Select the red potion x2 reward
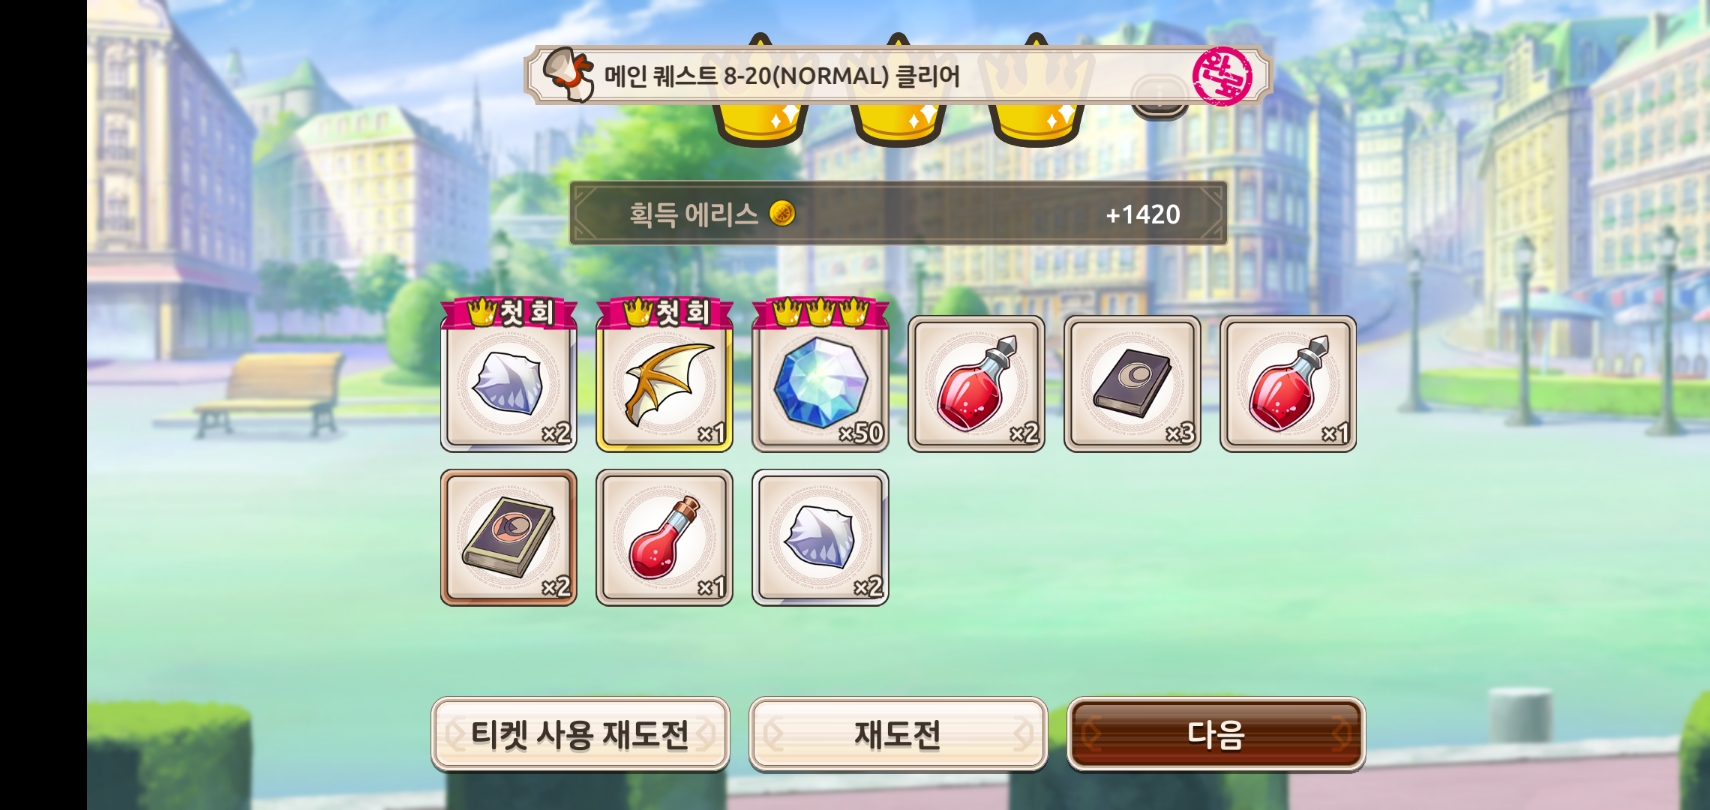The width and height of the screenshot is (1710, 810). pos(977,385)
